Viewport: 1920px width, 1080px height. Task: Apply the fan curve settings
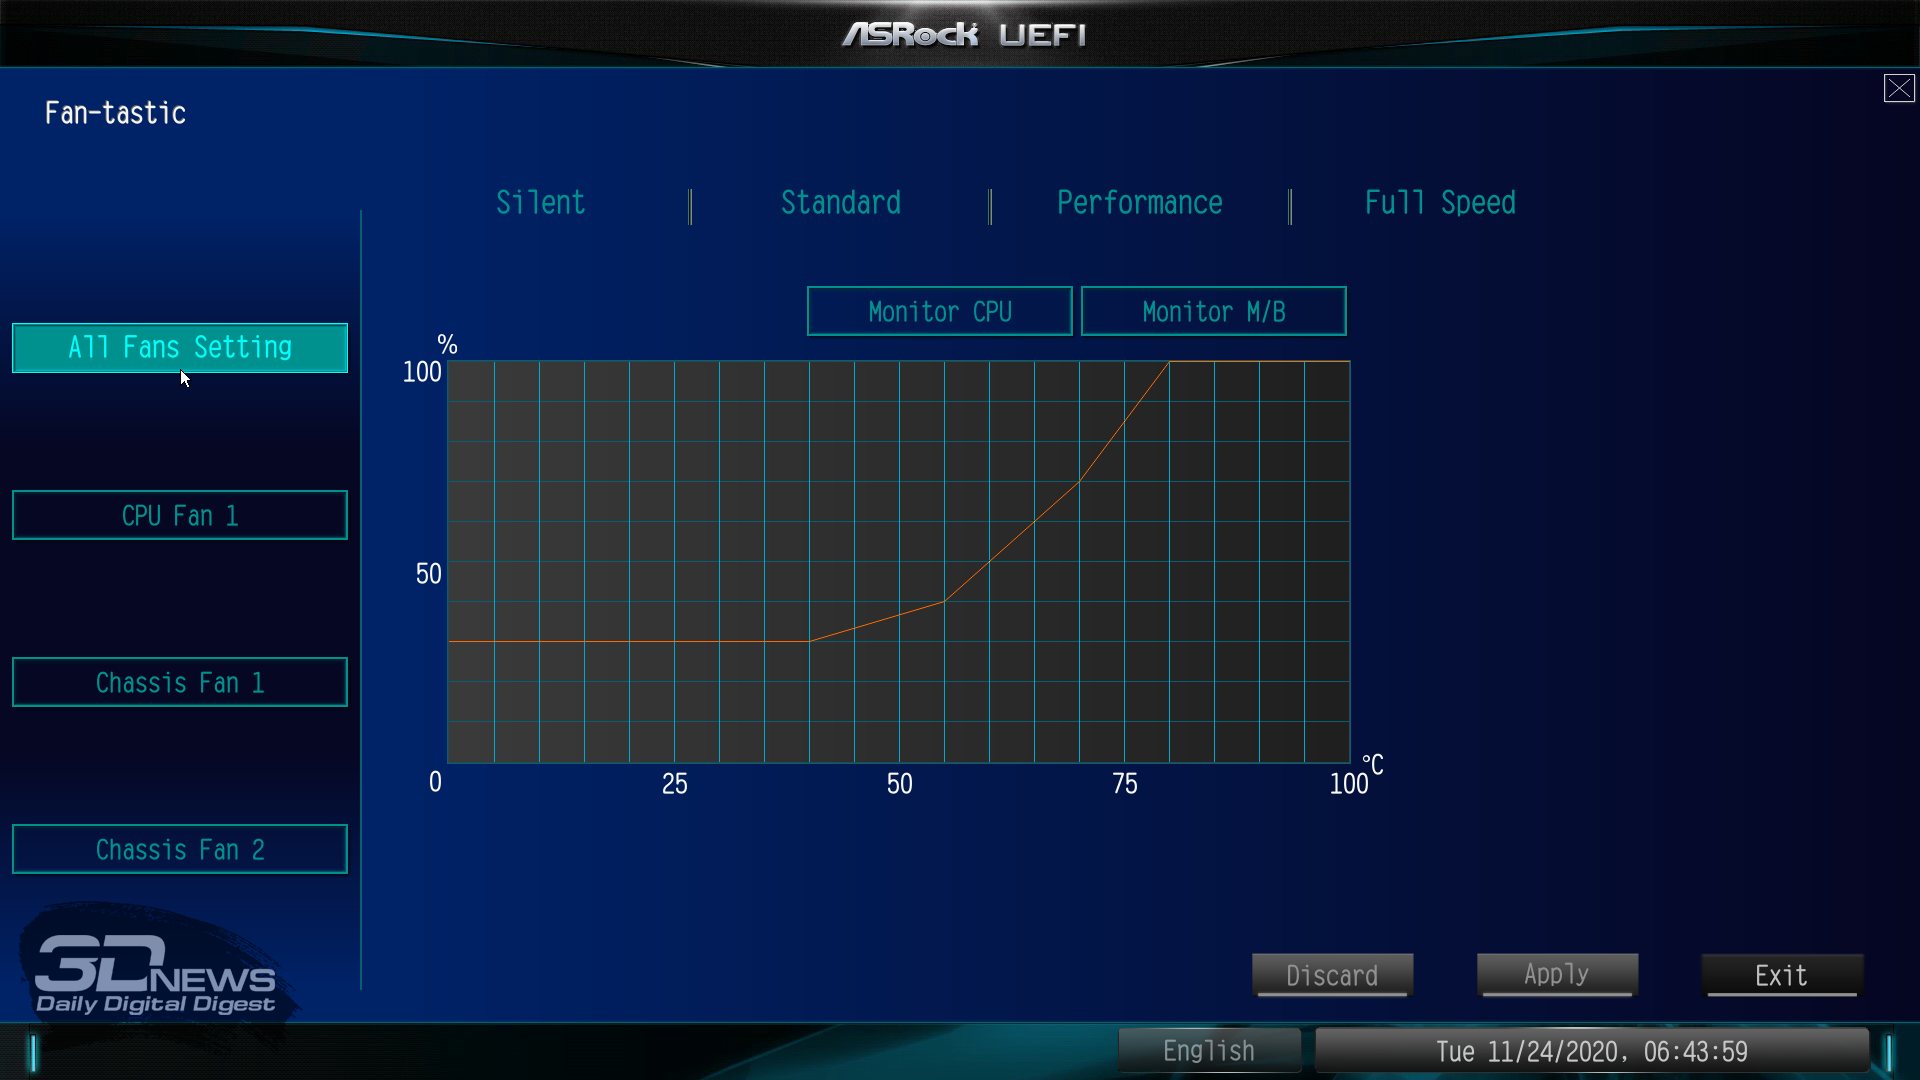coord(1557,975)
